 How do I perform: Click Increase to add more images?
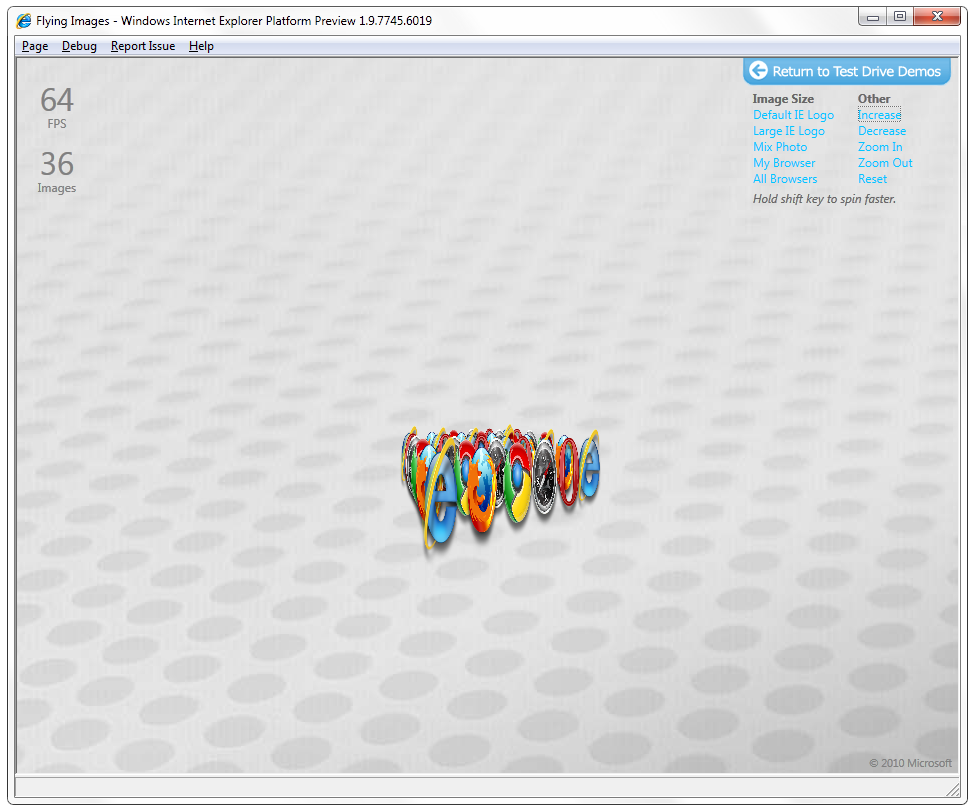[x=879, y=115]
